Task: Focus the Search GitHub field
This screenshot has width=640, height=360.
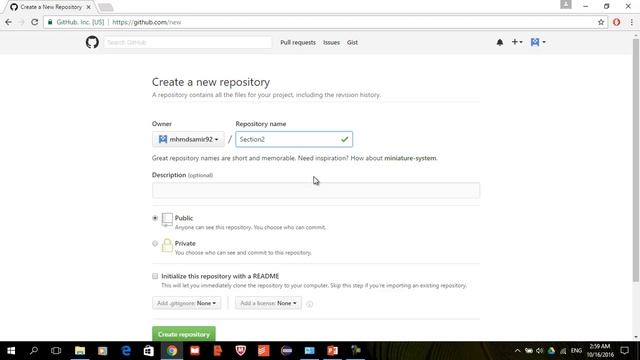Action: (x=187, y=42)
